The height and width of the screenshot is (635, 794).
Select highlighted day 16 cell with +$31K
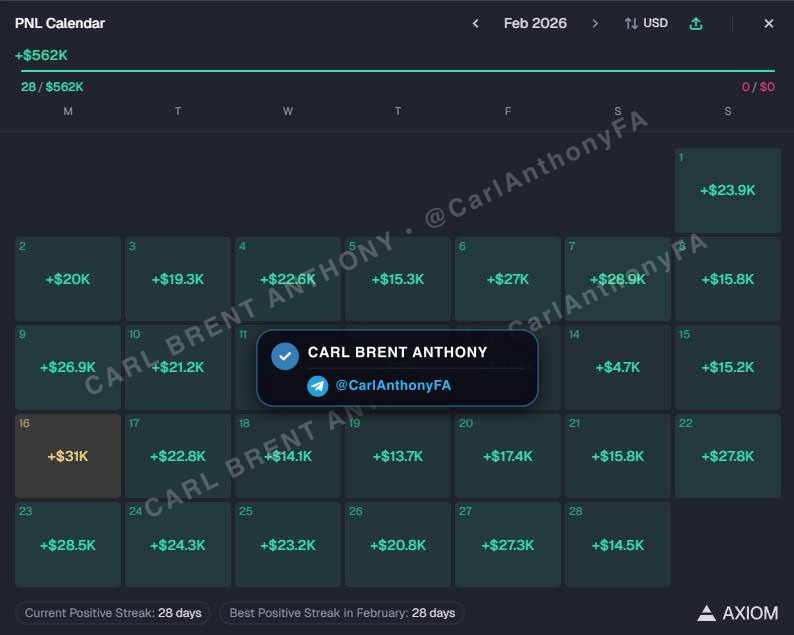(x=68, y=456)
